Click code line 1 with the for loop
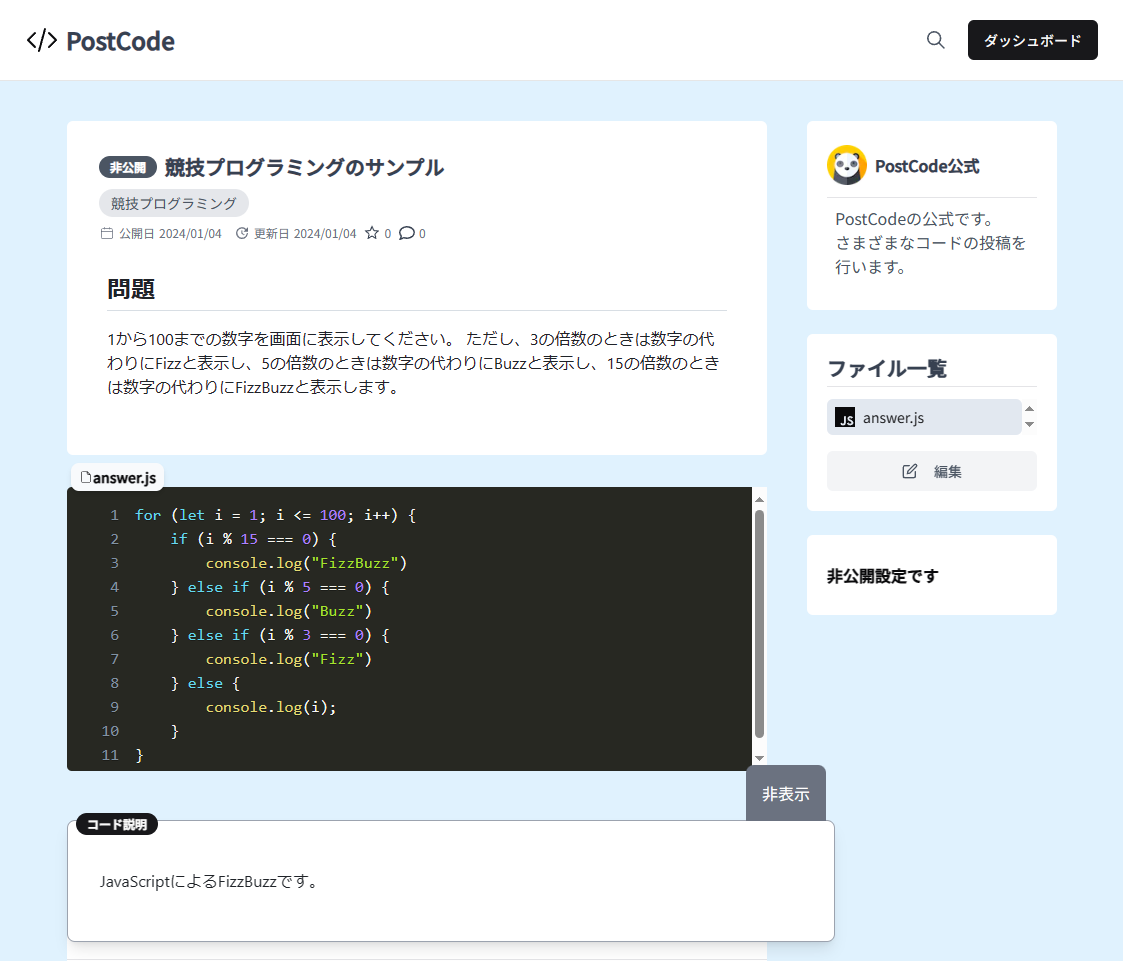 [x=275, y=515]
